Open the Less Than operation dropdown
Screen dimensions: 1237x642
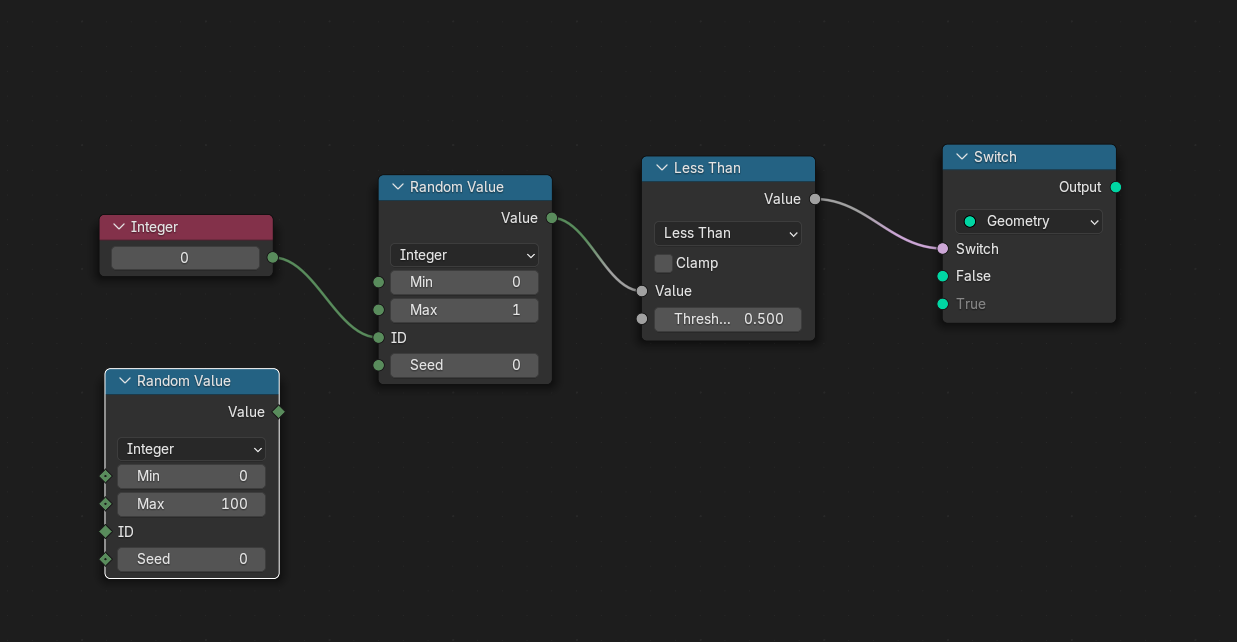pos(728,233)
